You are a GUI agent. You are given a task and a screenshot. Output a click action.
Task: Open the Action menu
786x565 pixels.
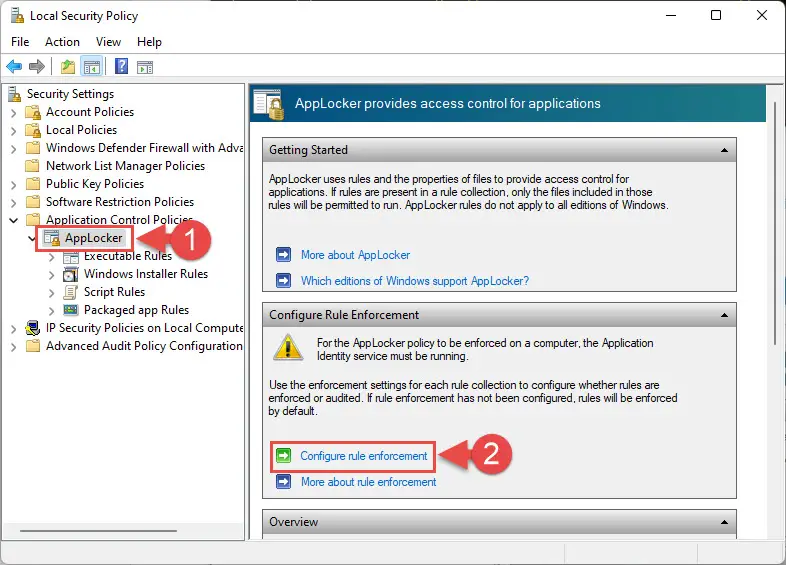[x=62, y=42]
